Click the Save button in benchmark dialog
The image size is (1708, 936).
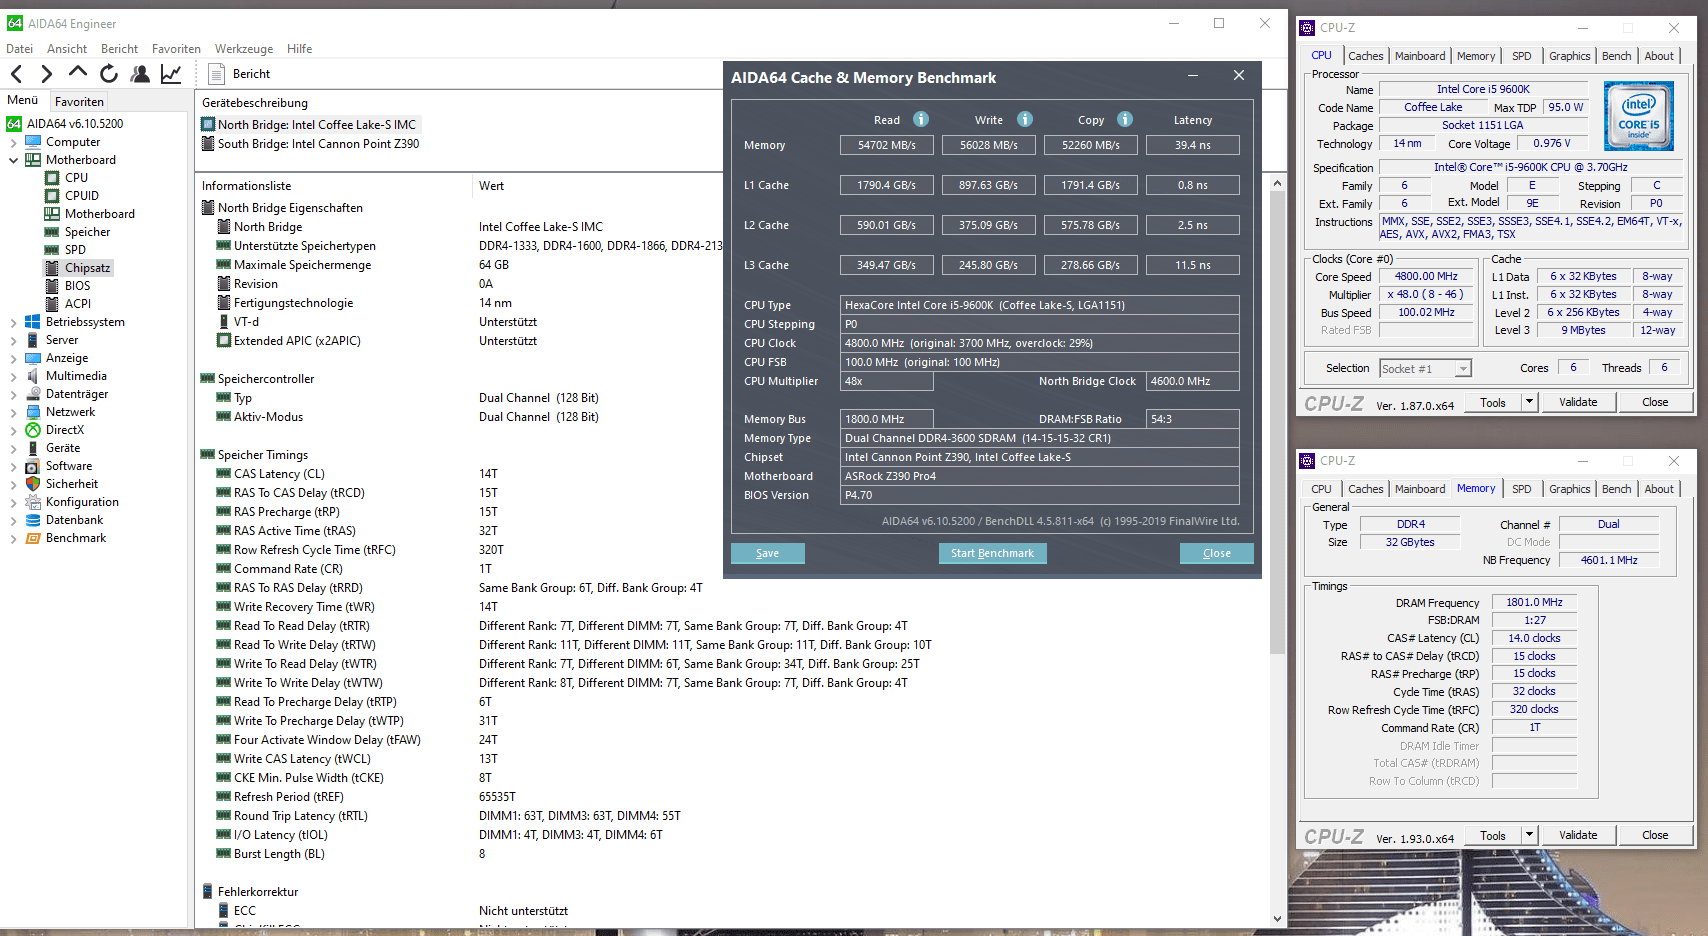[x=767, y=553]
